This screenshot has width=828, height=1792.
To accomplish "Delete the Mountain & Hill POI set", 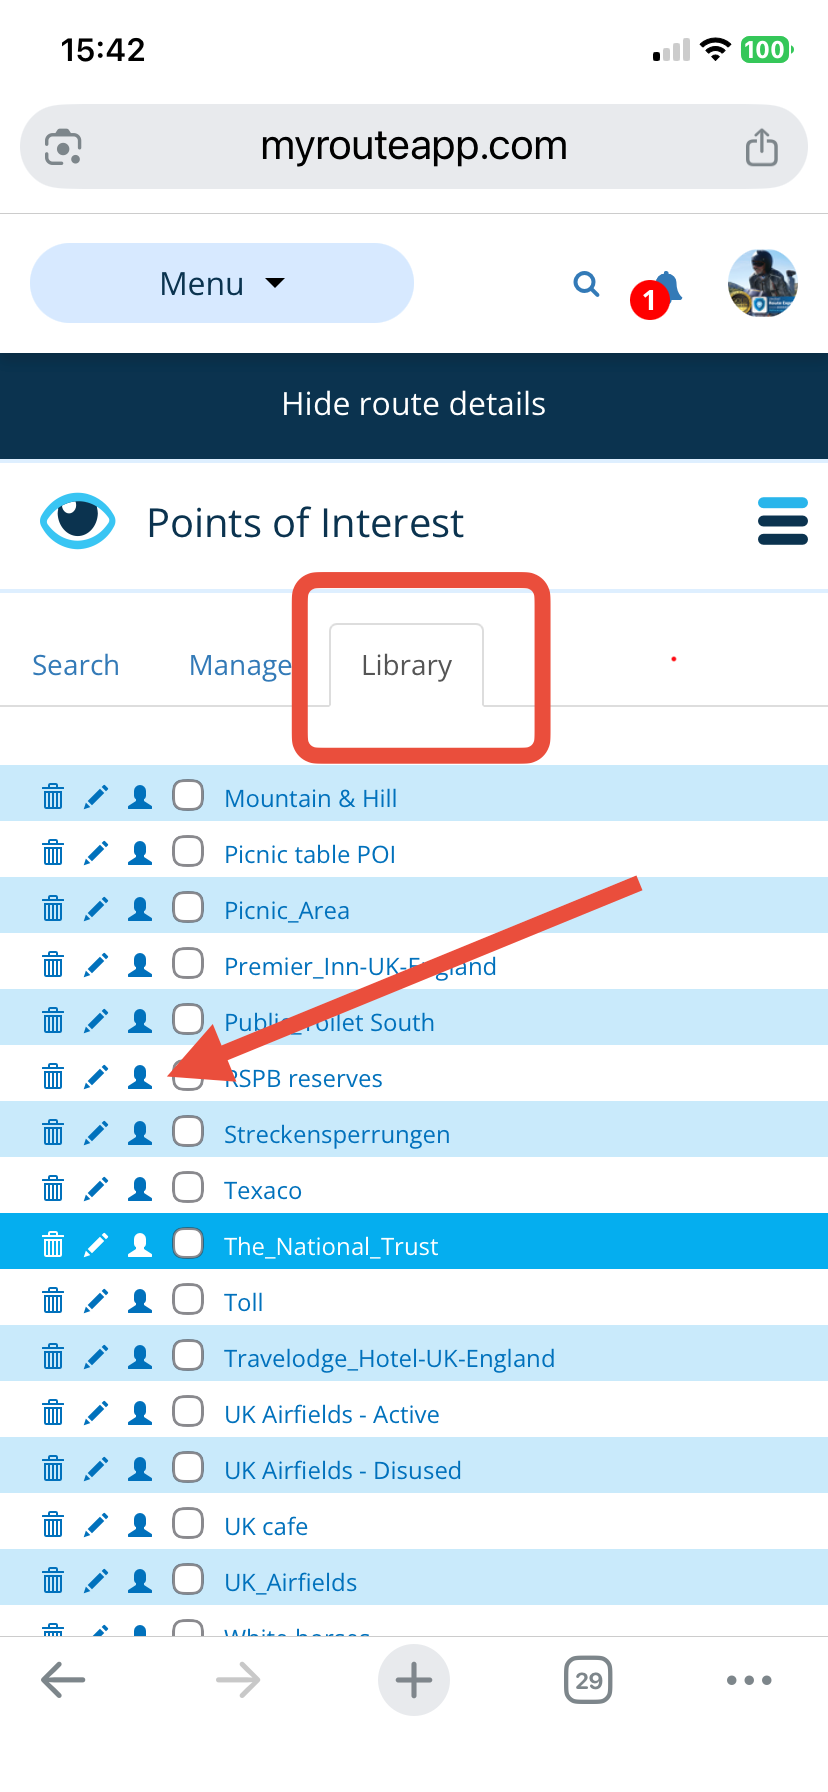I will tap(53, 797).
